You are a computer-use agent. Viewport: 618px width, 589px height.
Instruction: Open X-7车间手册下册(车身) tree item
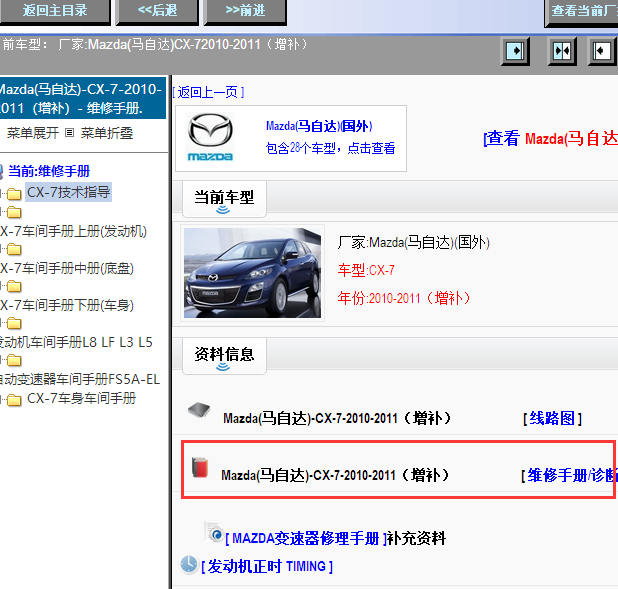[67, 305]
